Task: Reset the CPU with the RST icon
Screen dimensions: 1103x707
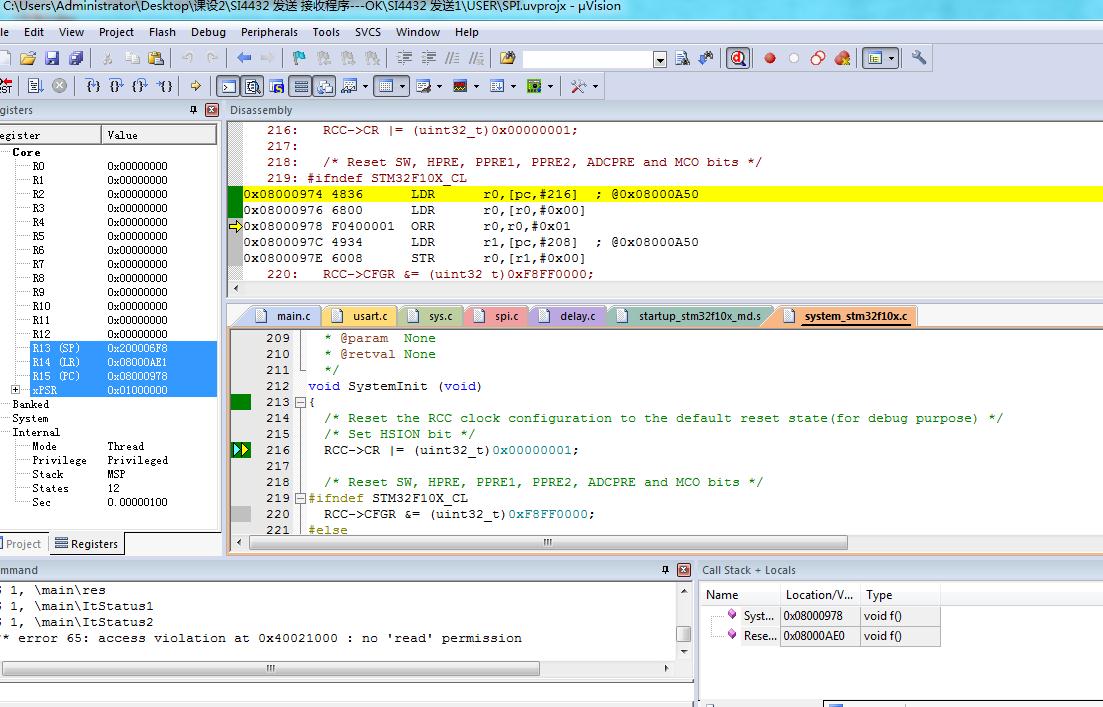Action: [x=6, y=86]
